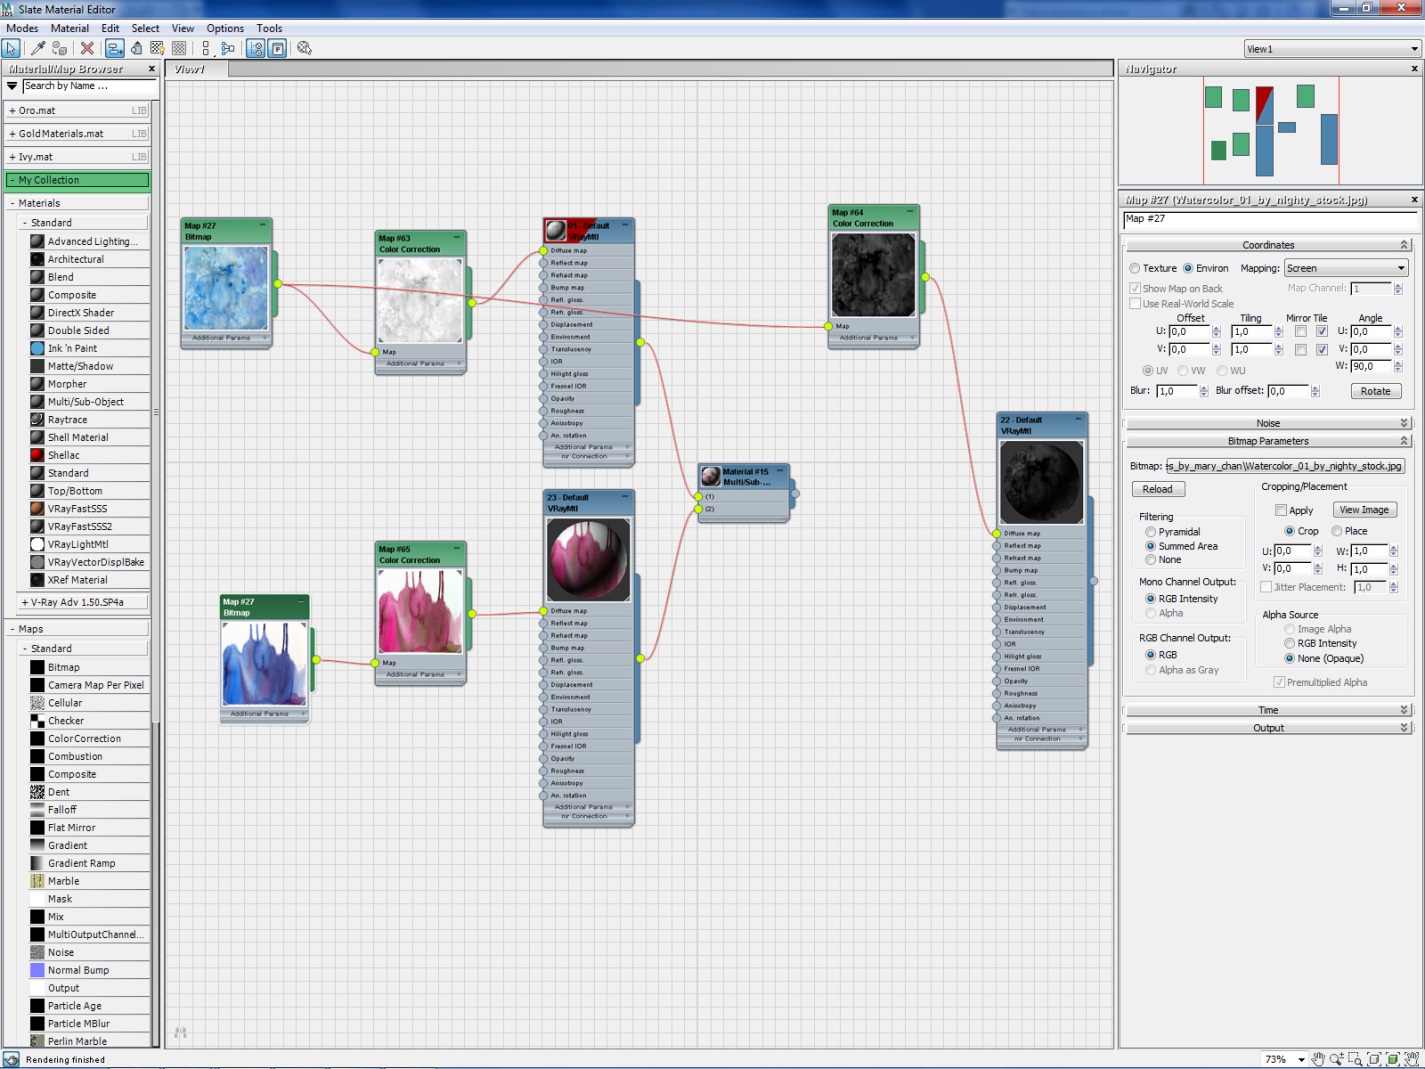
Task: Activate the Zoom Region tool
Action: 1356,1059
